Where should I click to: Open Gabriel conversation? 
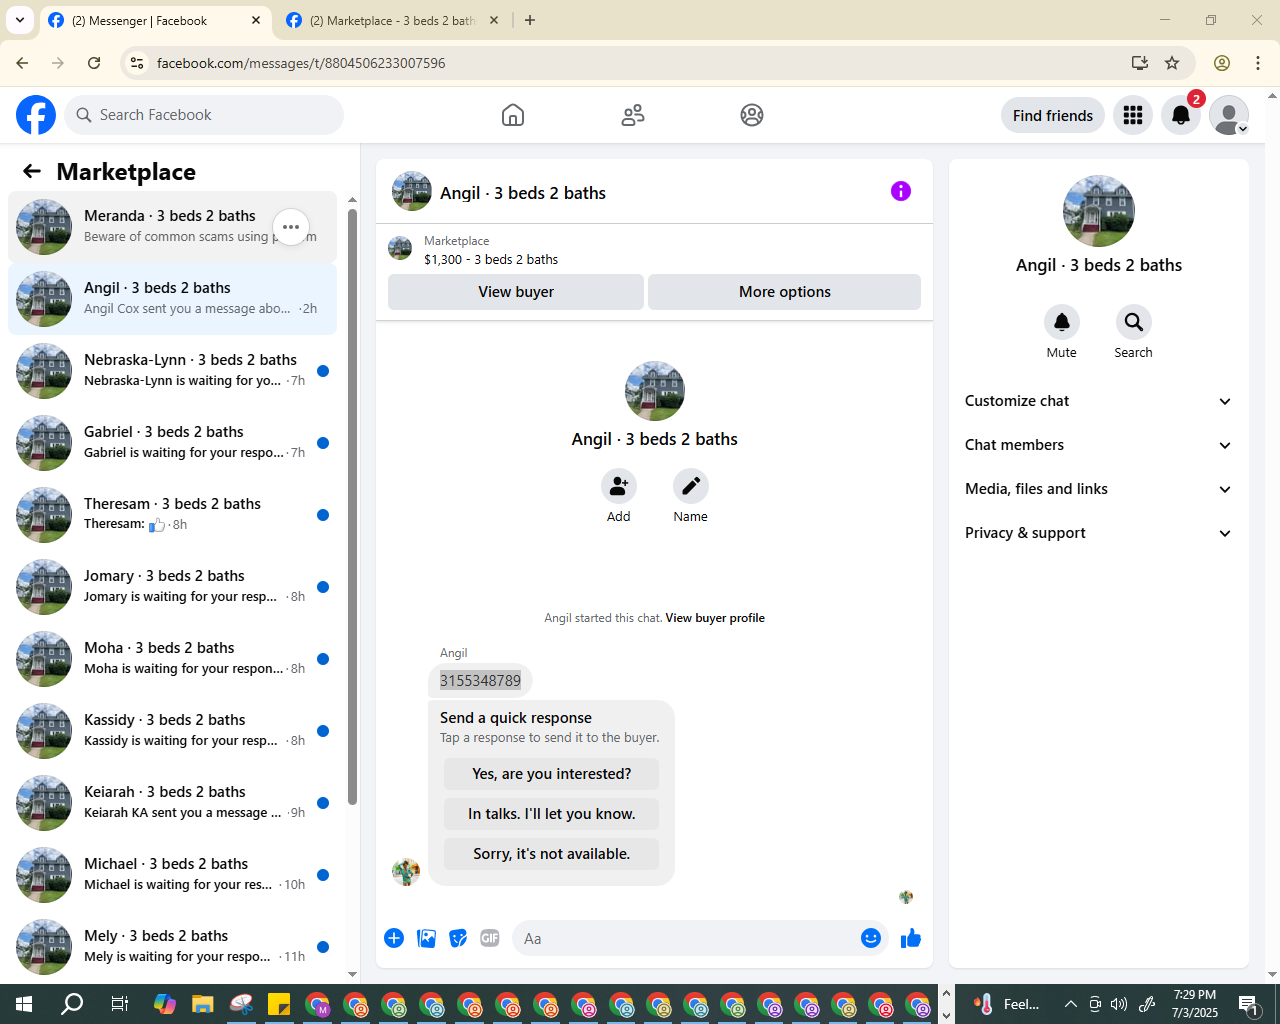click(172, 443)
